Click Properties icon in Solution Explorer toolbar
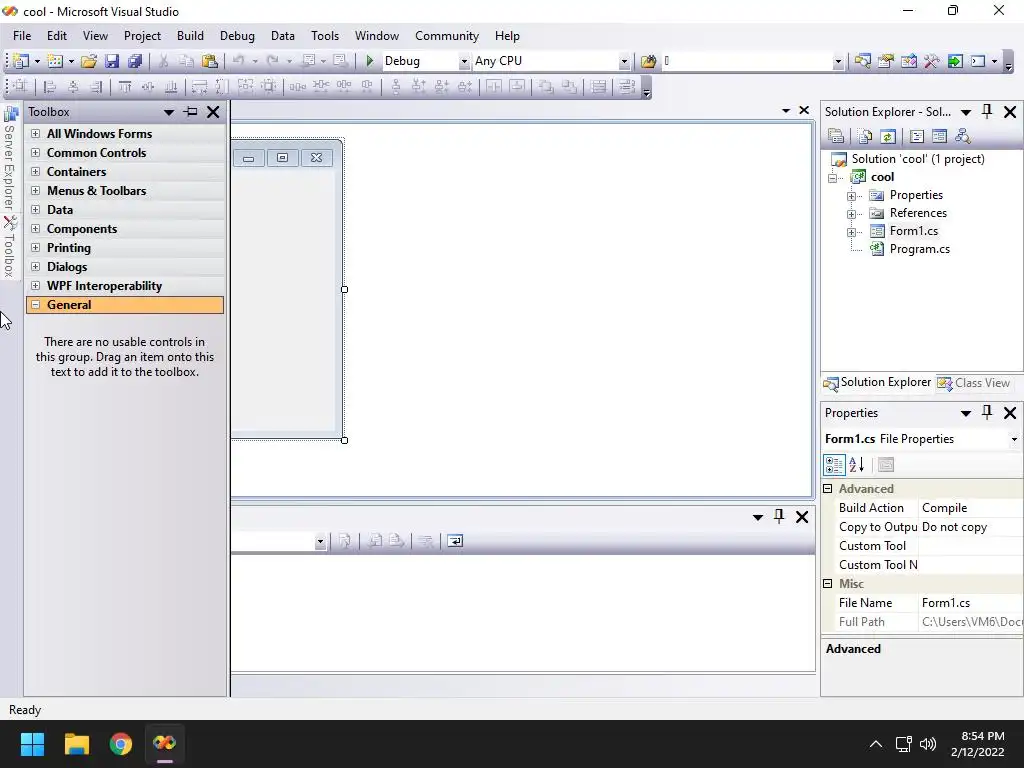The width and height of the screenshot is (1024, 768). coord(836,136)
